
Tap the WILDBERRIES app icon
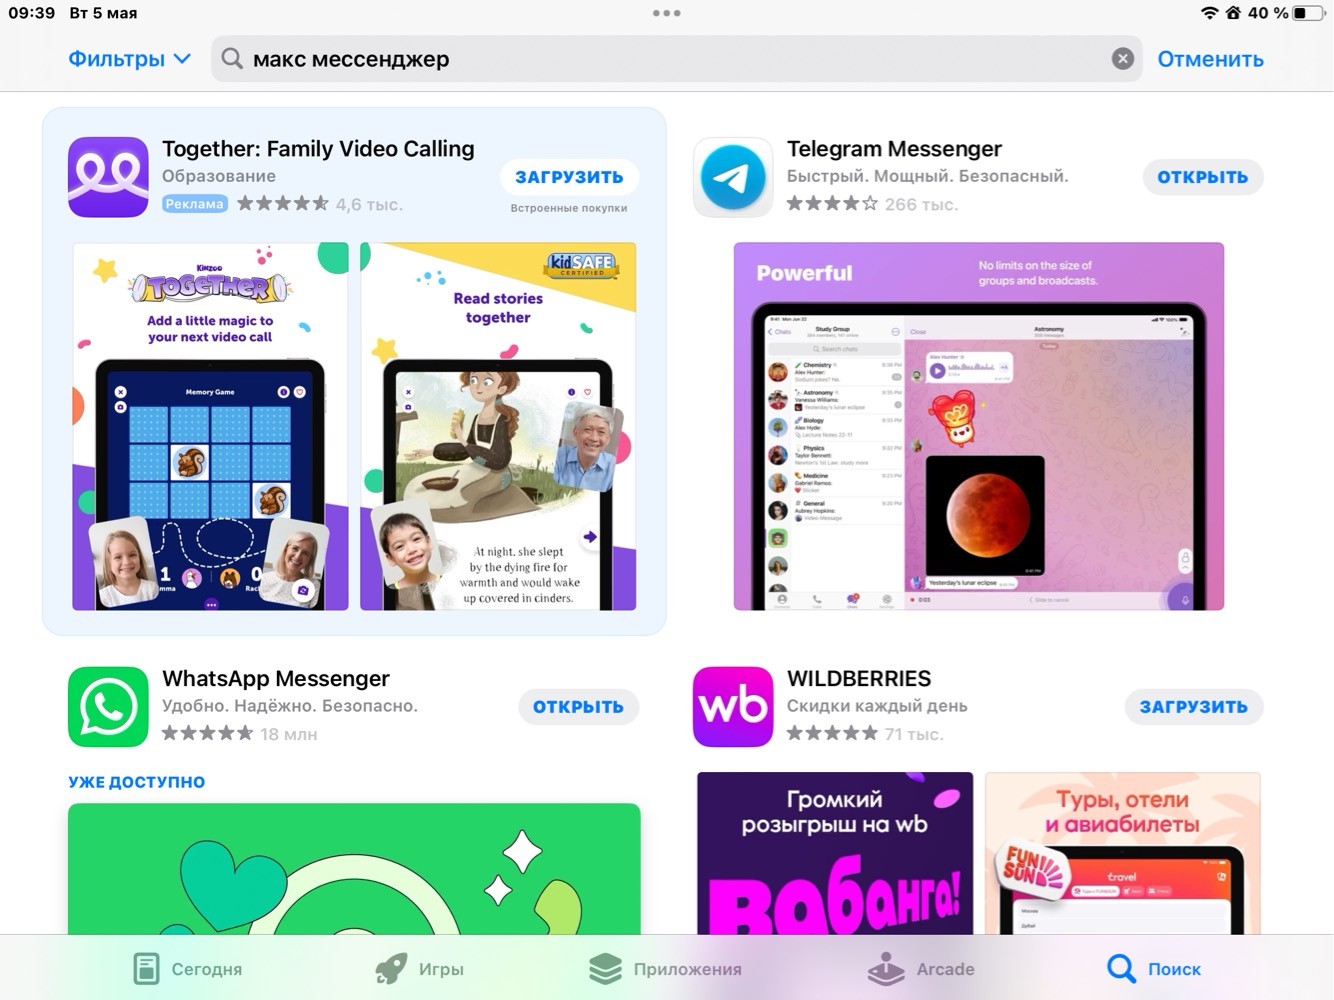coord(733,707)
